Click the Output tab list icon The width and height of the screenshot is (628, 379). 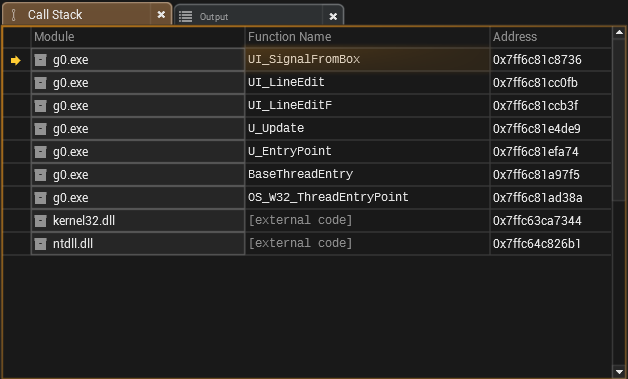(x=185, y=16)
